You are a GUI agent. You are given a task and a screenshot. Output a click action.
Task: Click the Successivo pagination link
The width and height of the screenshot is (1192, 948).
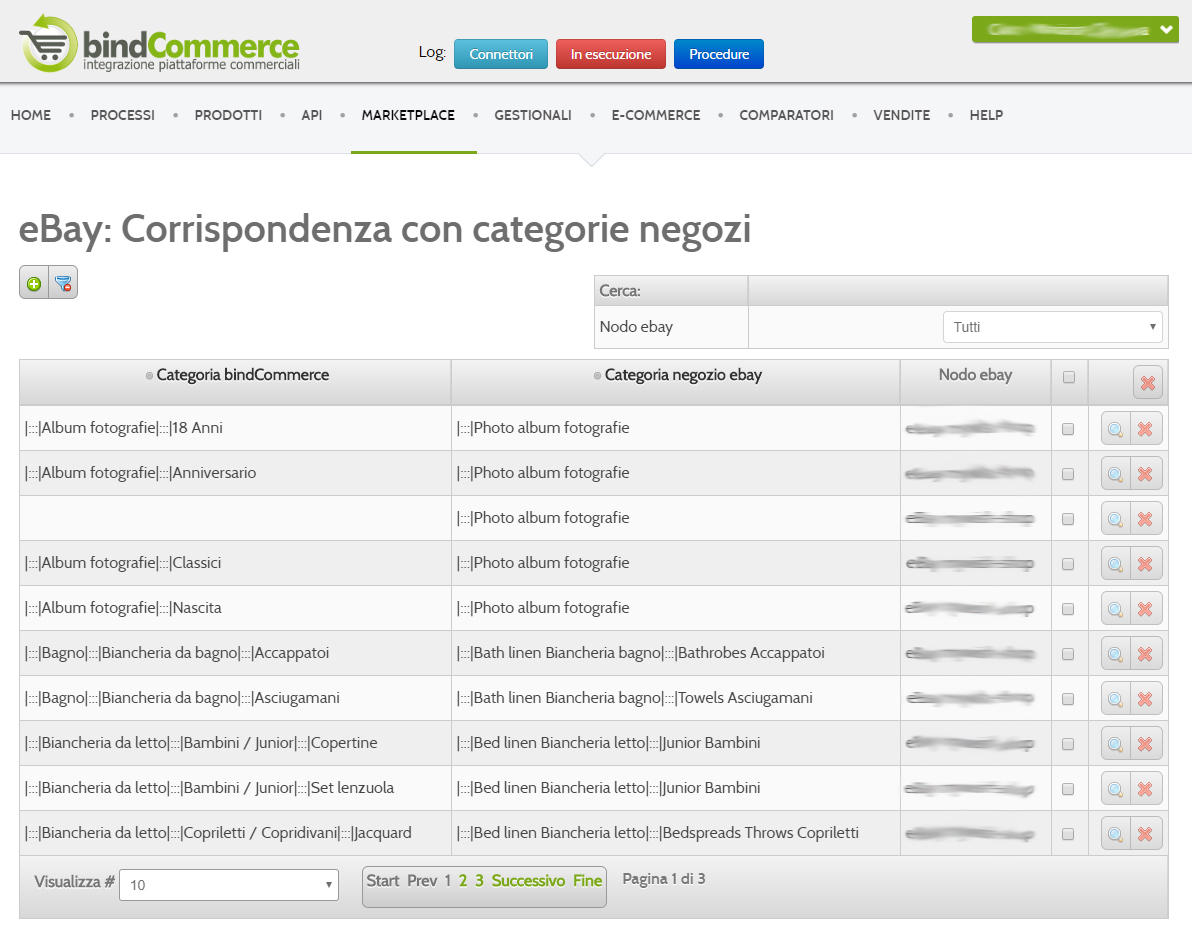point(528,880)
